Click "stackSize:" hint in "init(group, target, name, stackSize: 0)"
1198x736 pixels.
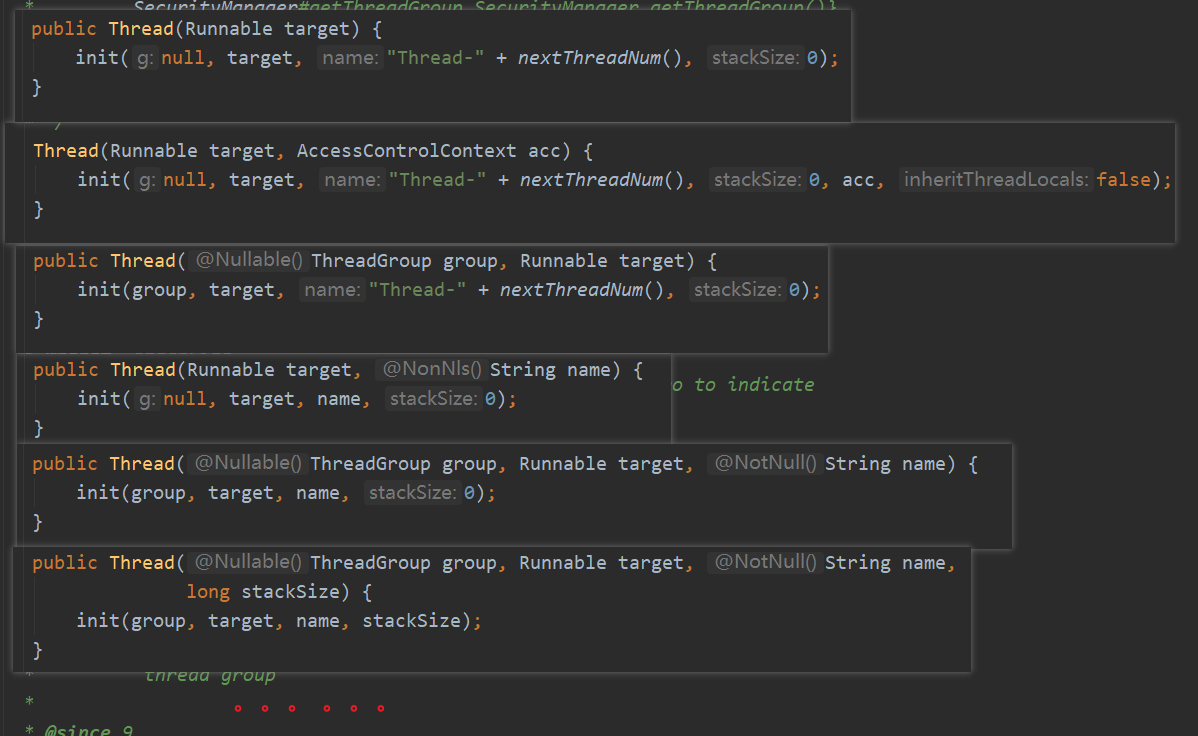point(413,493)
